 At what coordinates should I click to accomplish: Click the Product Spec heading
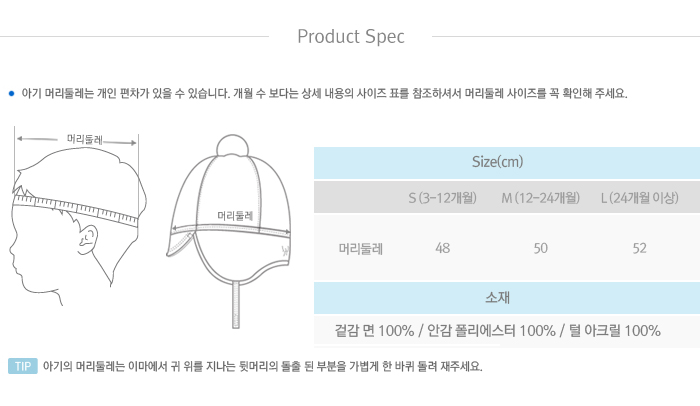[351, 37]
